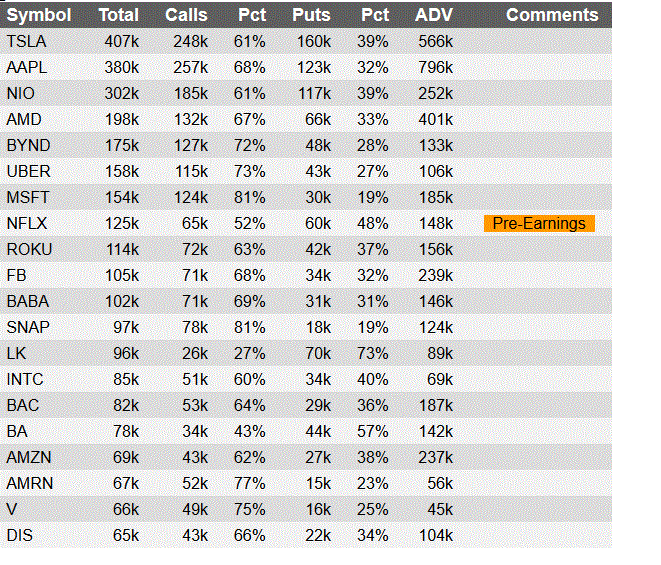The width and height of the screenshot is (661, 565).
Task: Click MSFT total volume 154k
Action: [122, 197]
